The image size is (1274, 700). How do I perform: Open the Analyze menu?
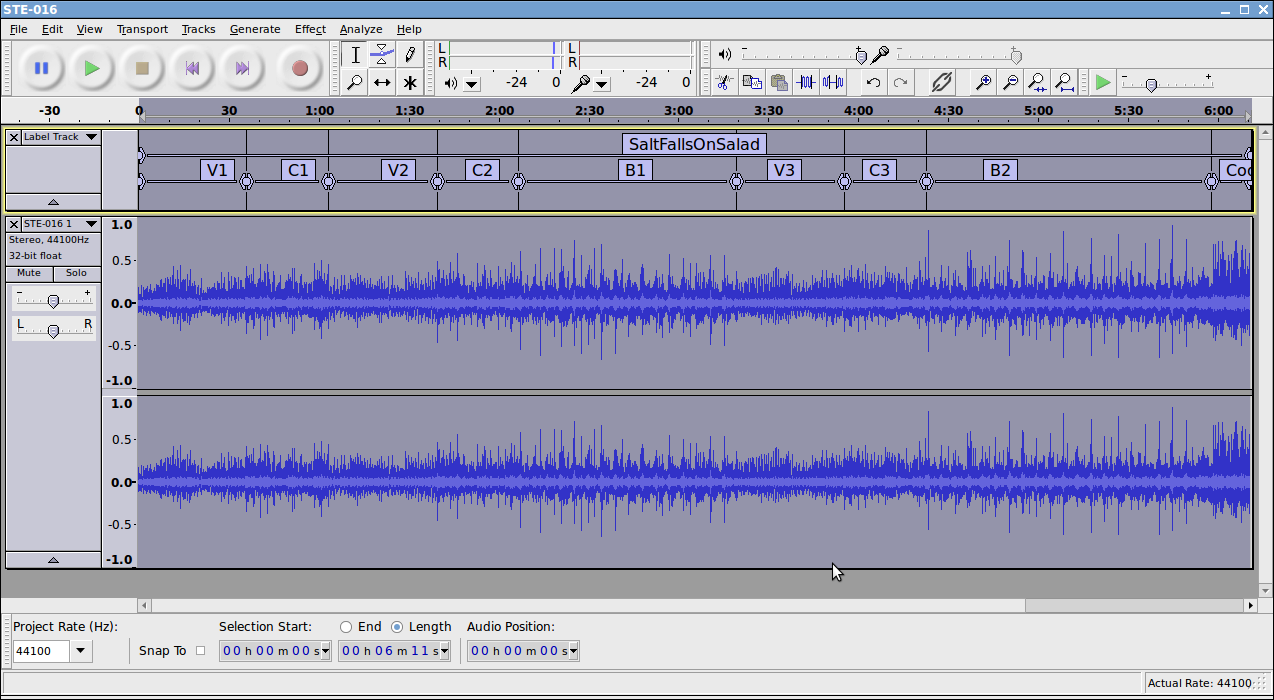[x=360, y=29]
